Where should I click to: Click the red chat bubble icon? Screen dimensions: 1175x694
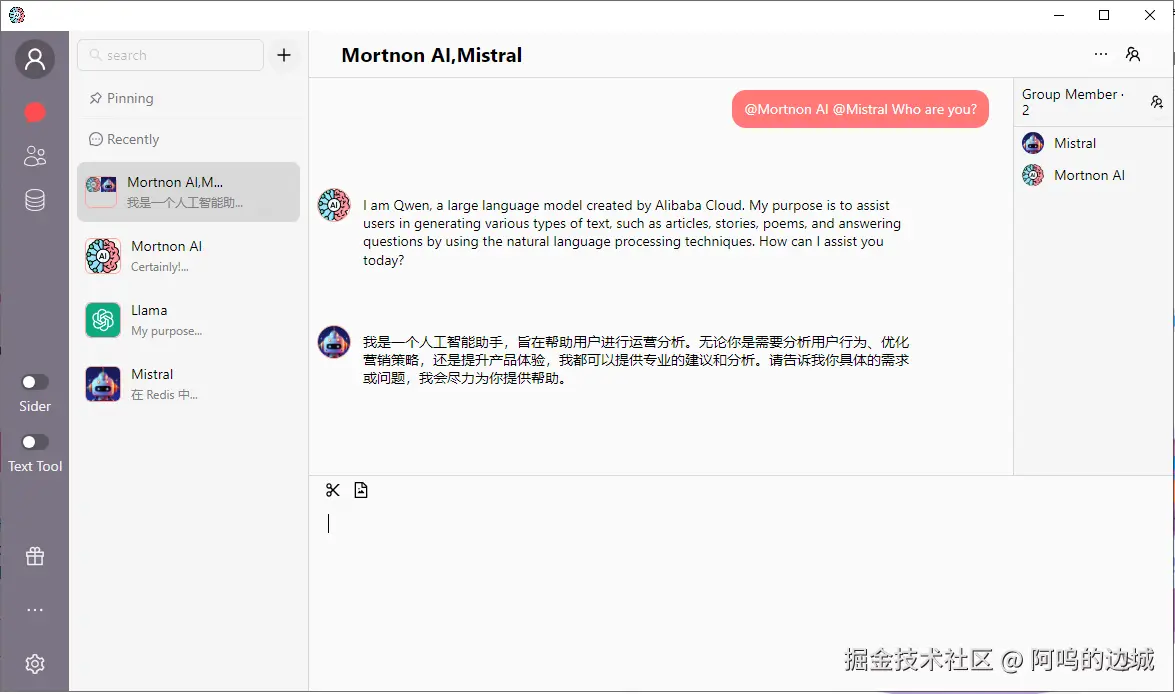[35, 112]
